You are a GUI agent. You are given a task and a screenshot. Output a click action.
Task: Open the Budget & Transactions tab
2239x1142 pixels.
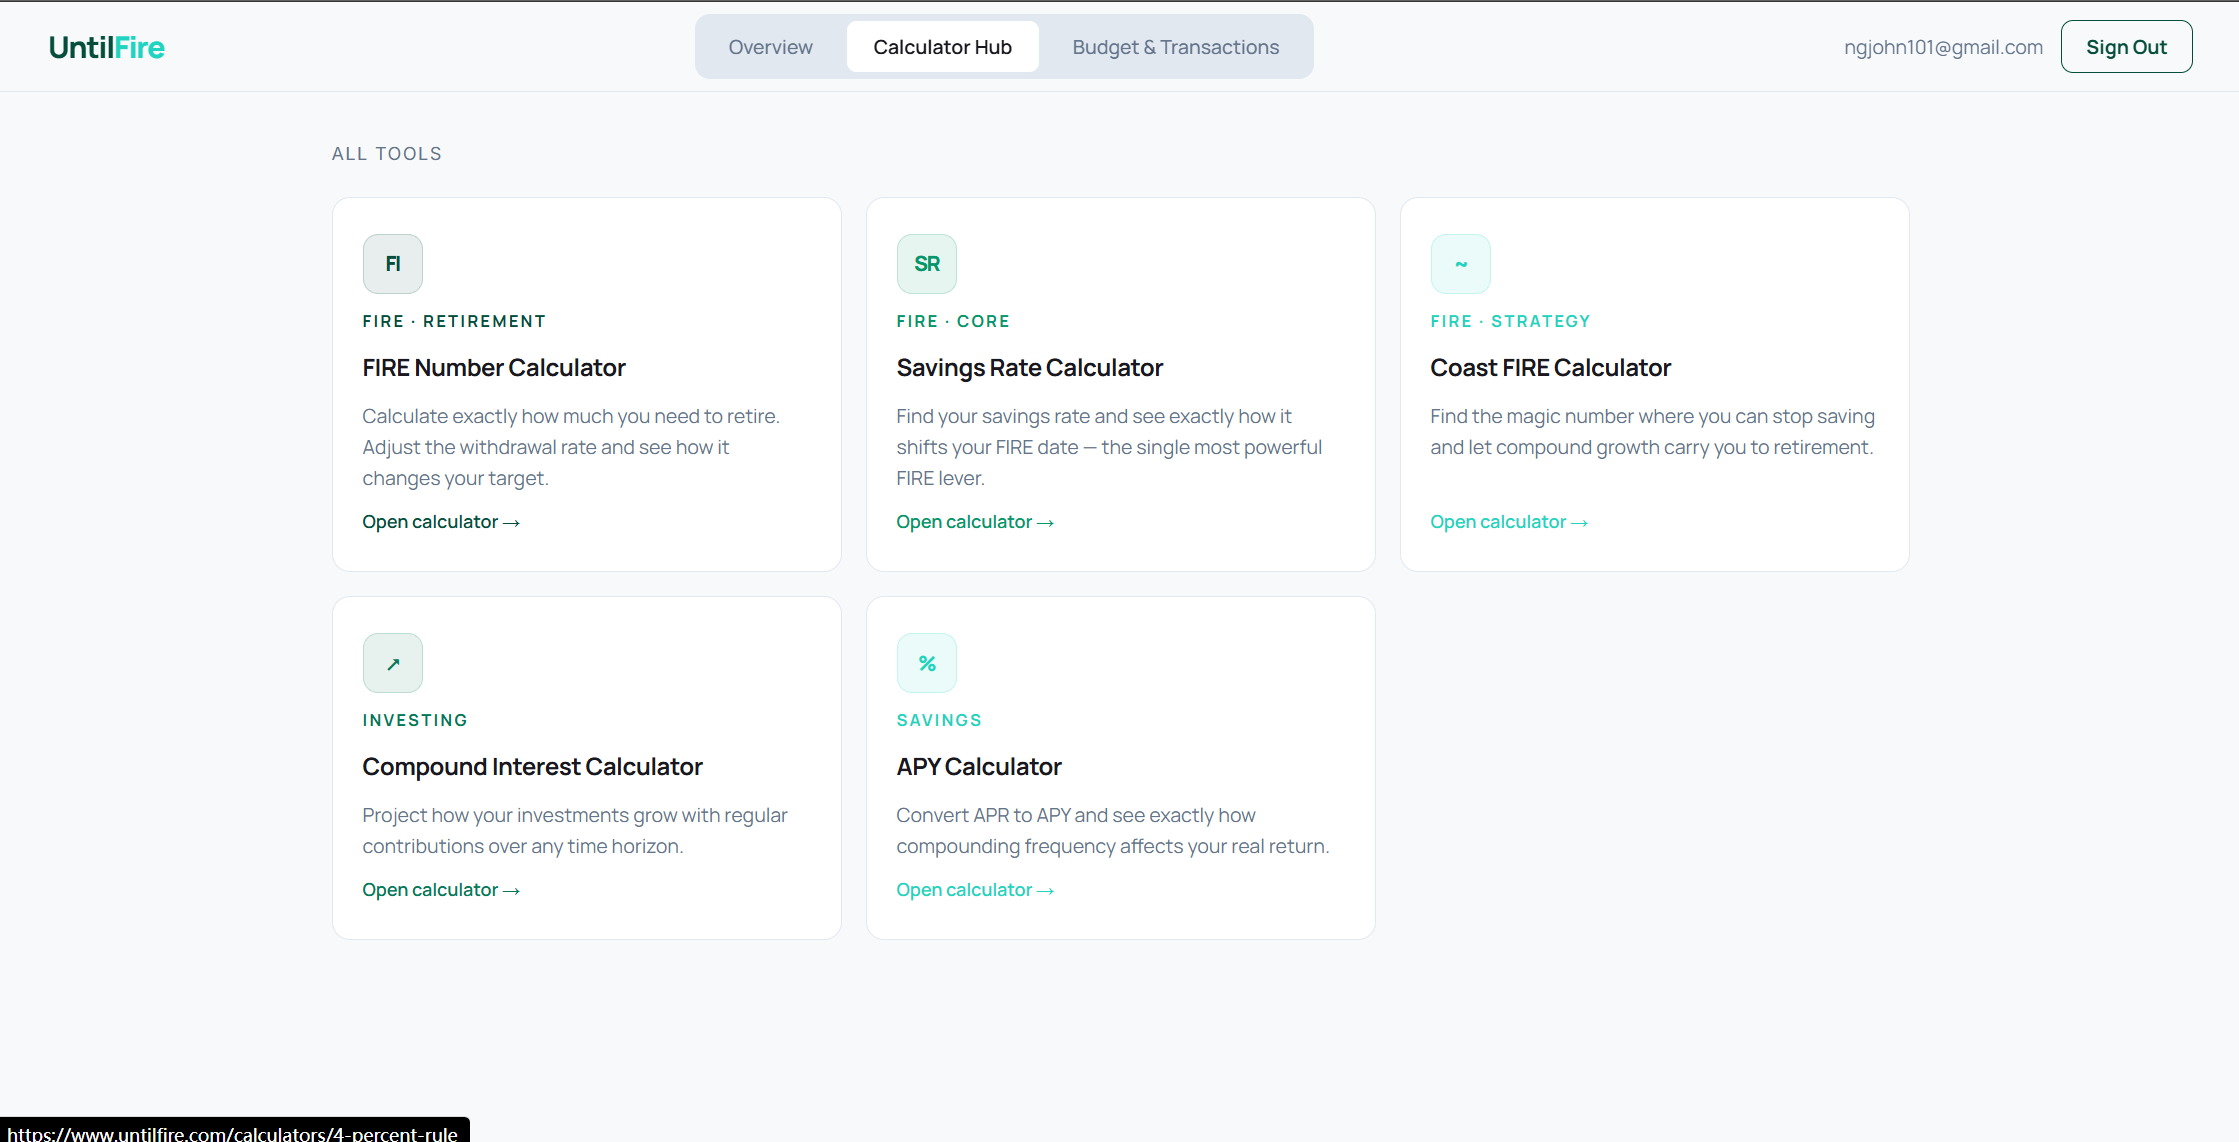1175,47
